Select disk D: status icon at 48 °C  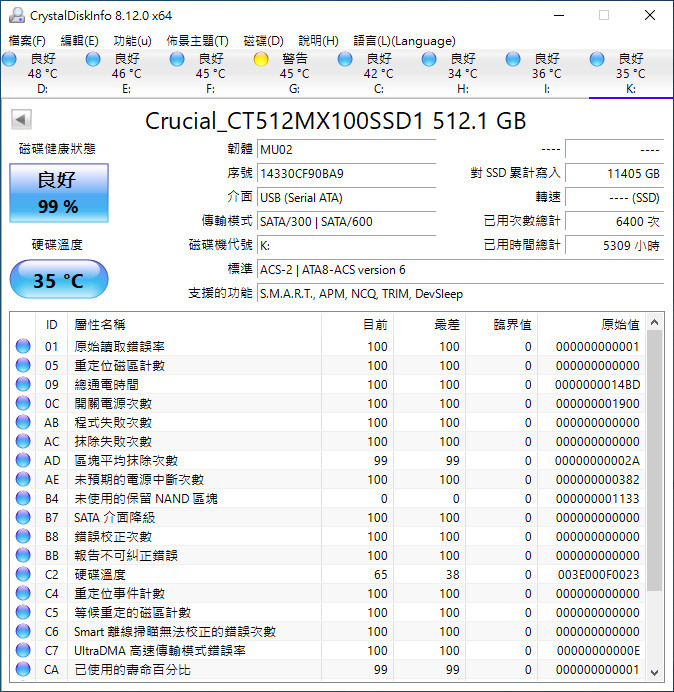point(9,59)
